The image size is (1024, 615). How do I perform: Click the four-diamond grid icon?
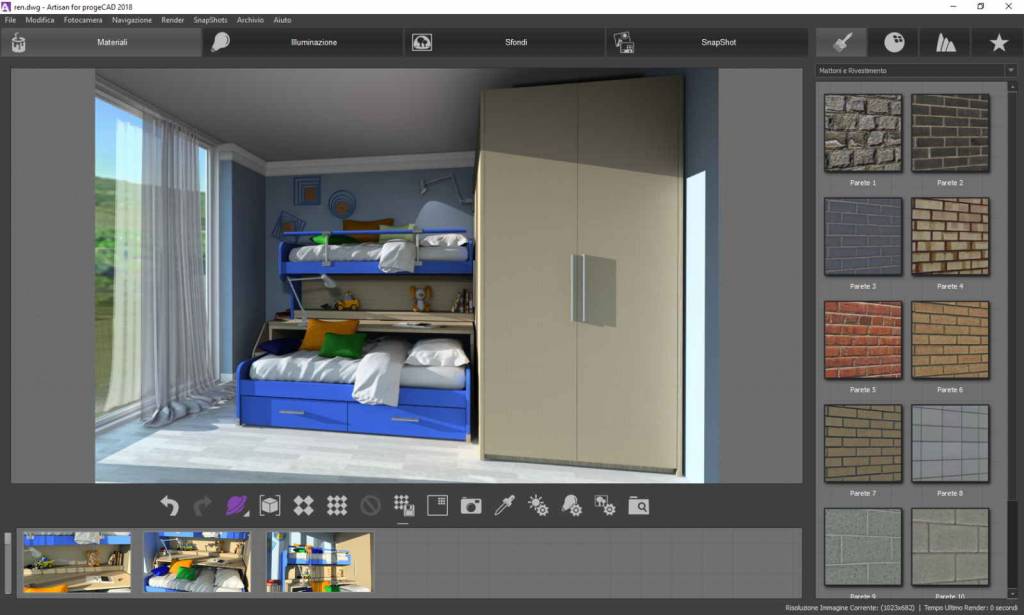303,506
